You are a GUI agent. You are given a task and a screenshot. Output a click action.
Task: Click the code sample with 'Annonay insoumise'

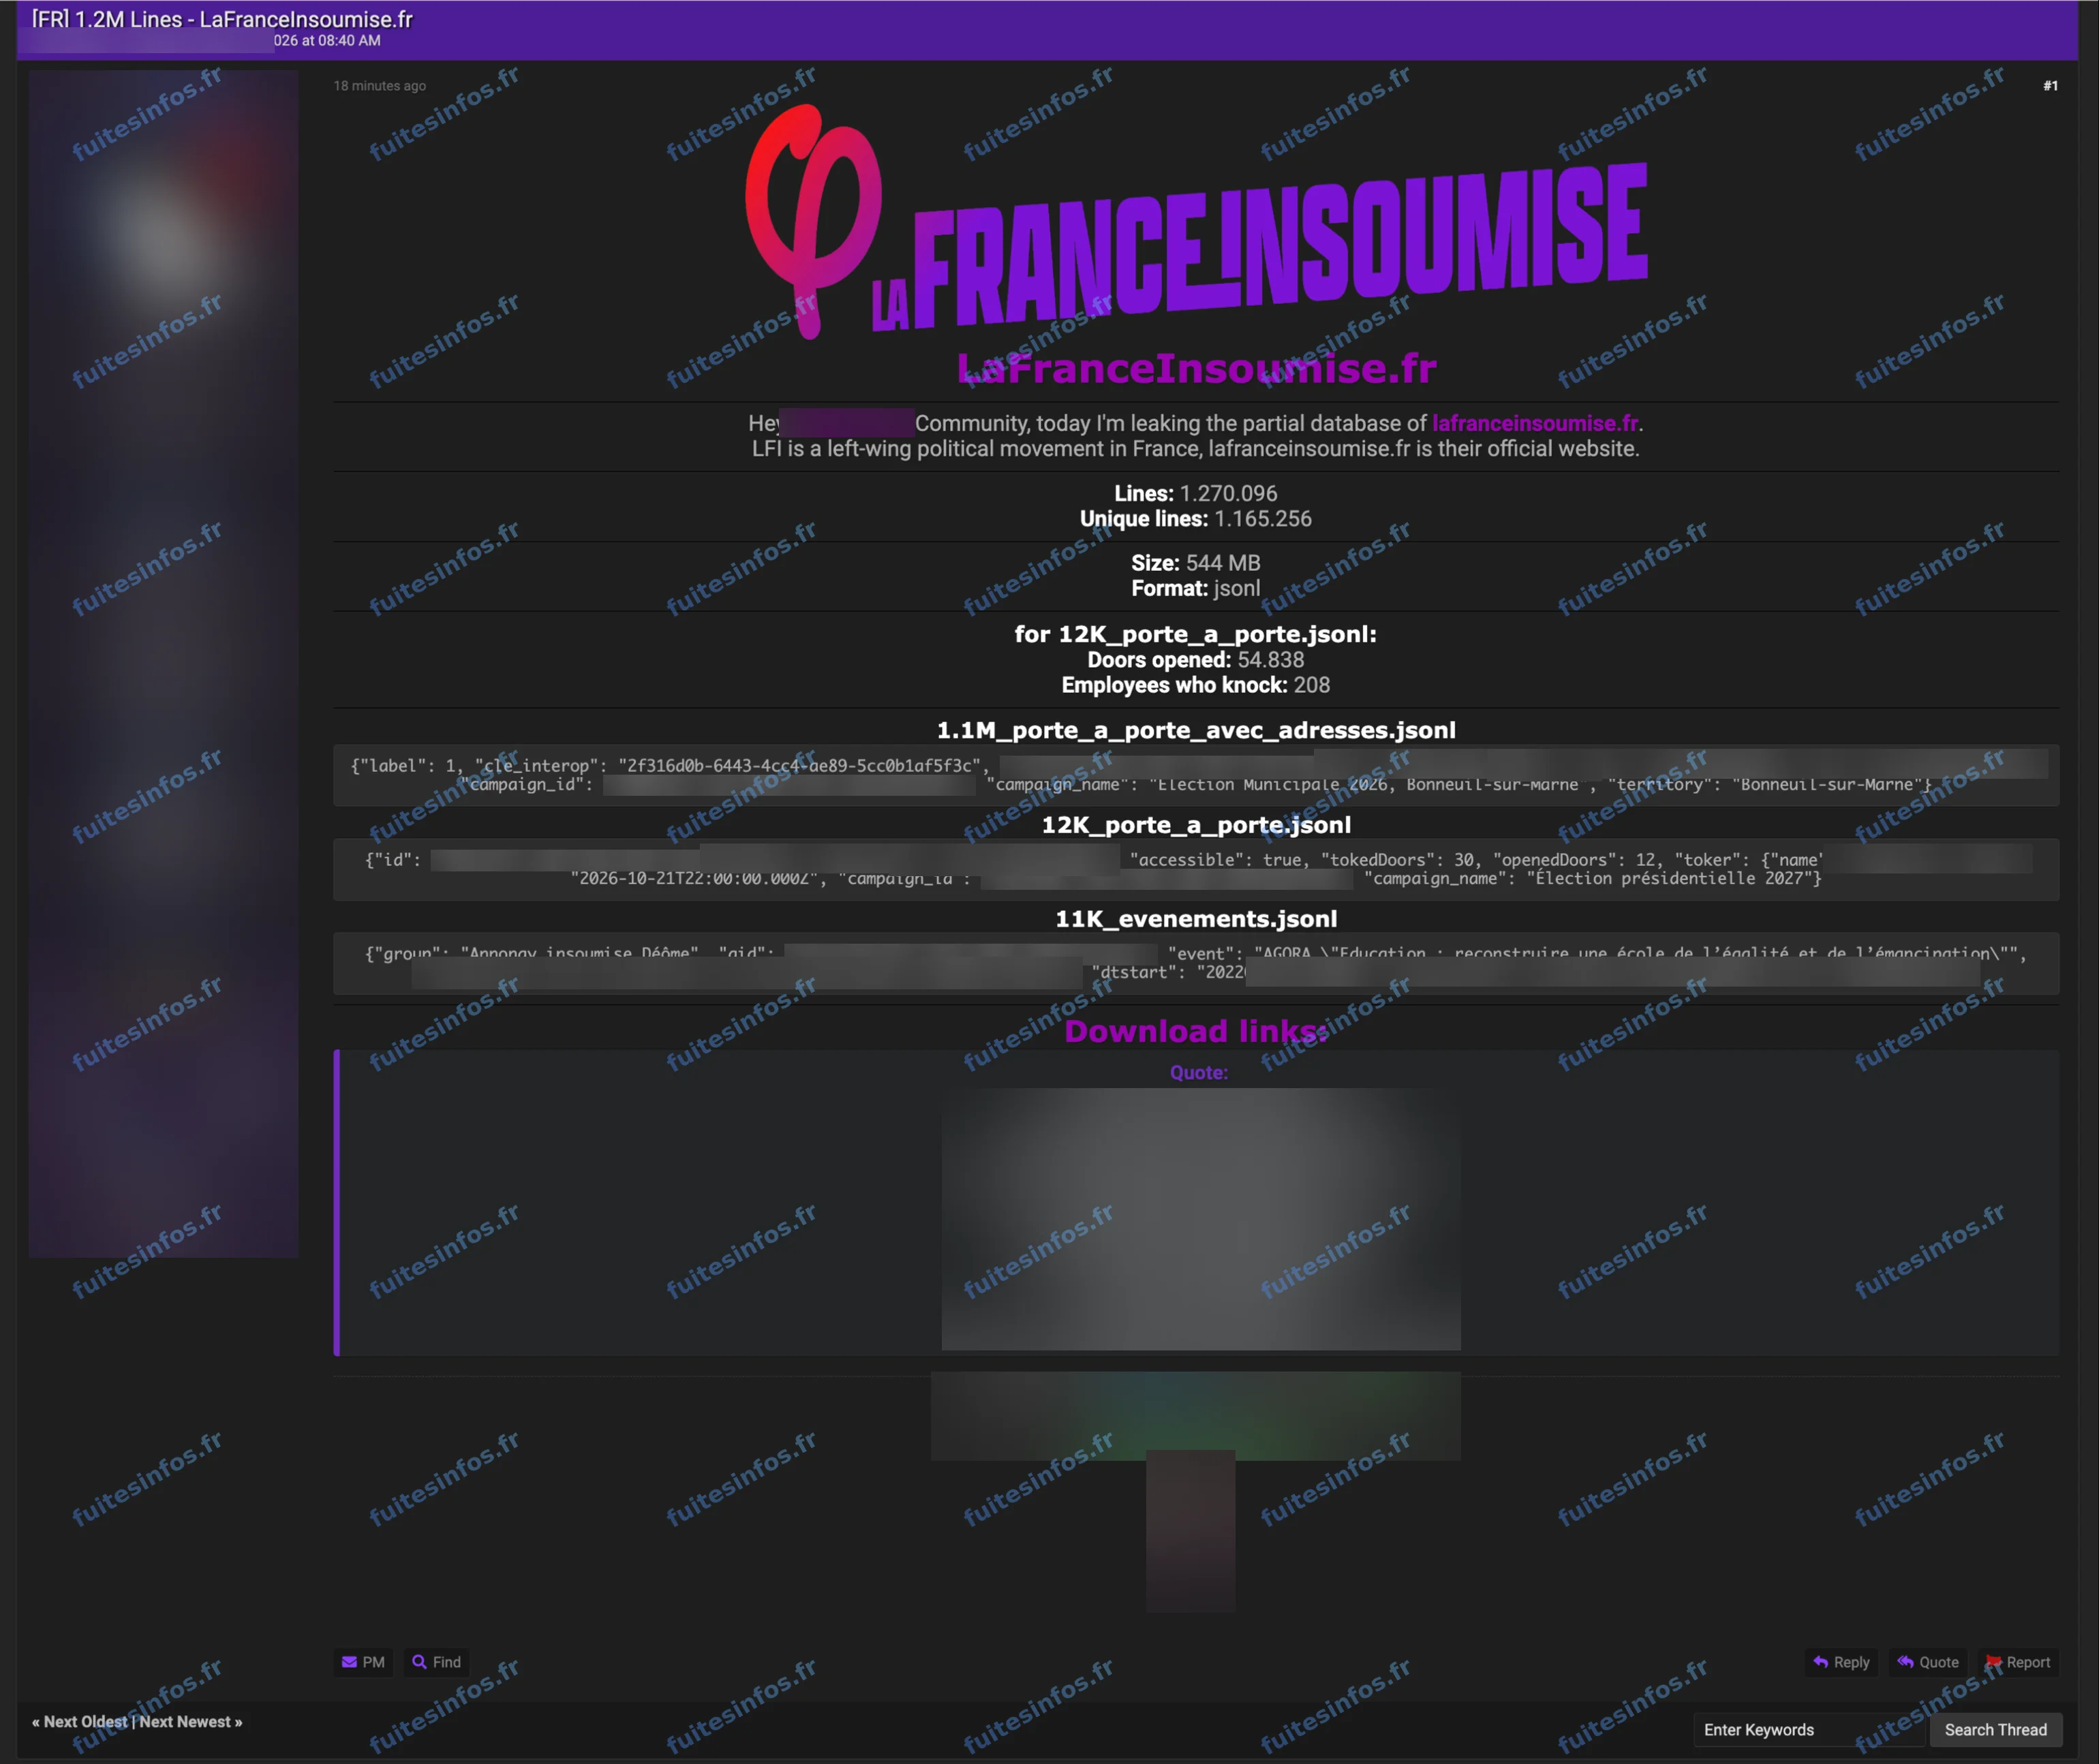(1196, 963)
